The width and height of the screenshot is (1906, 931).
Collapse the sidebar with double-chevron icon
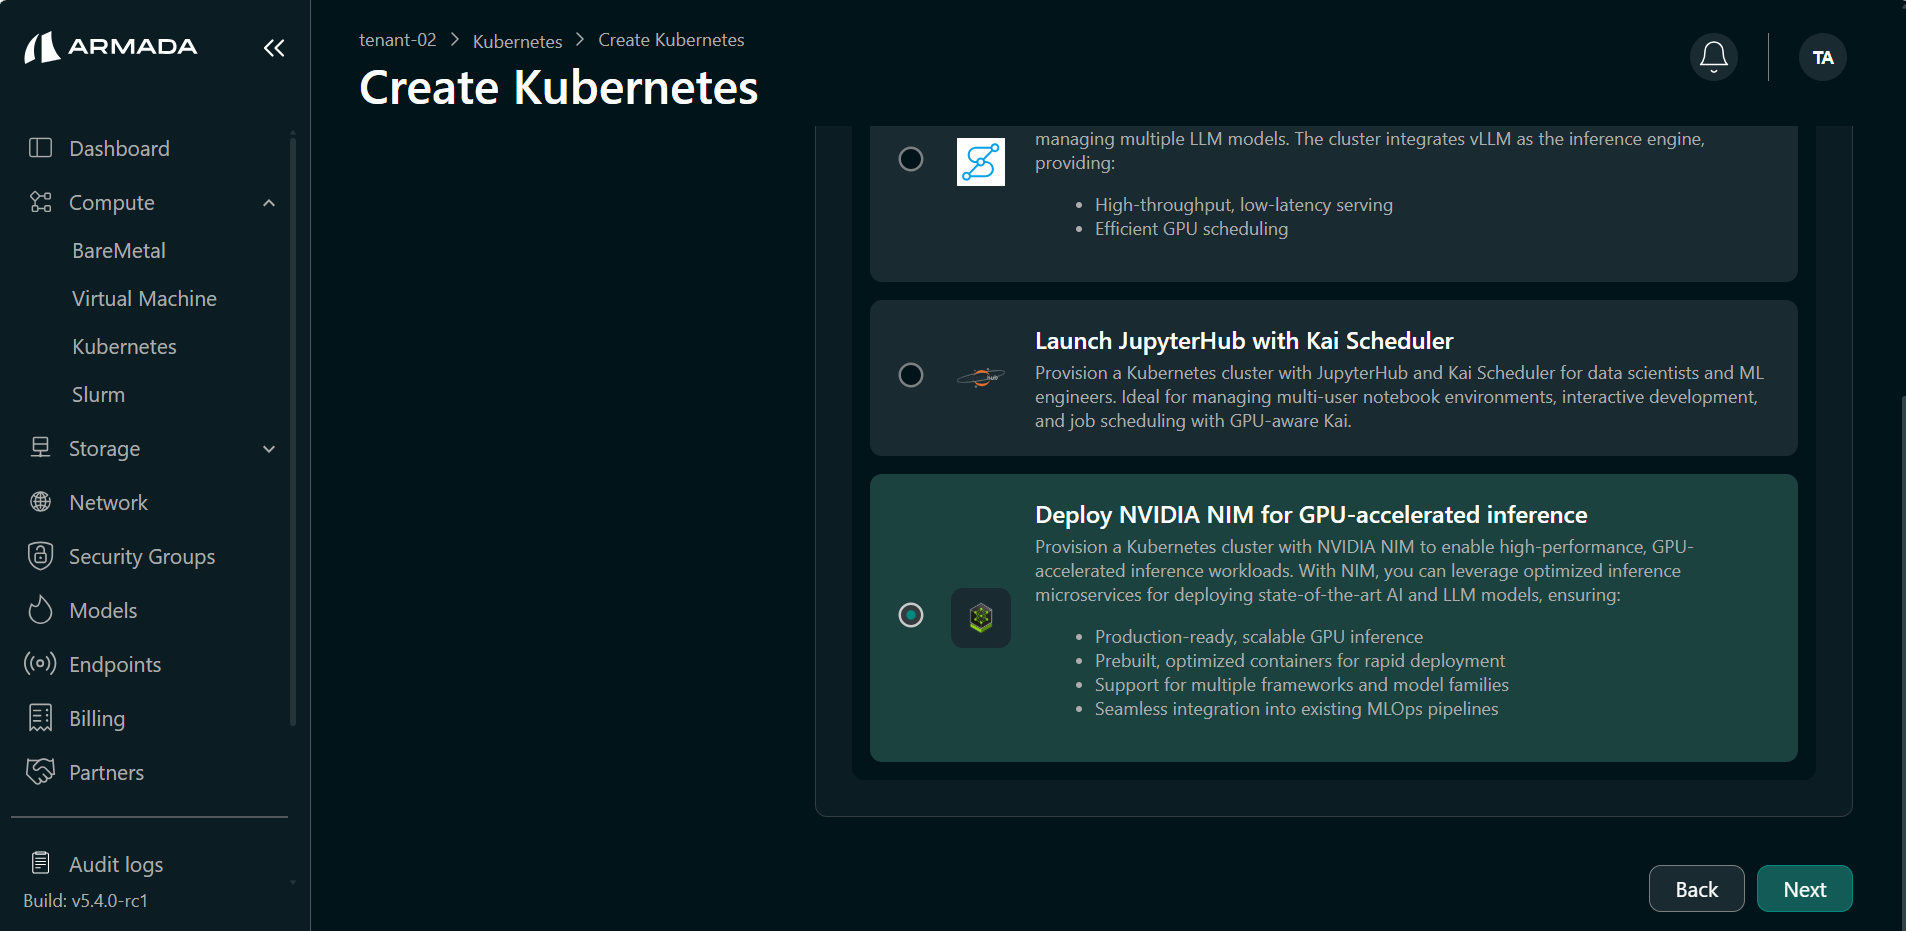tap(274, 48)
